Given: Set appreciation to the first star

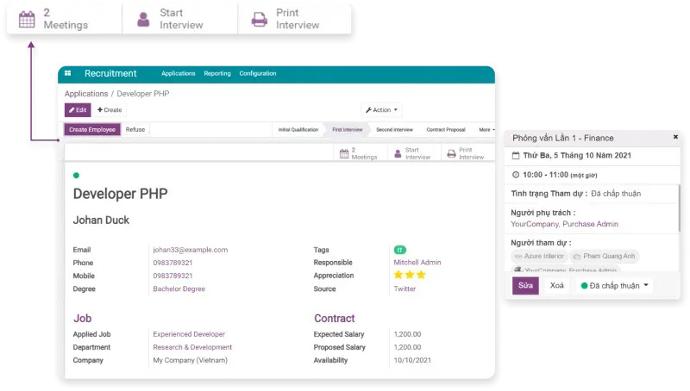Looking at the screenshot, I should point(398,275).
